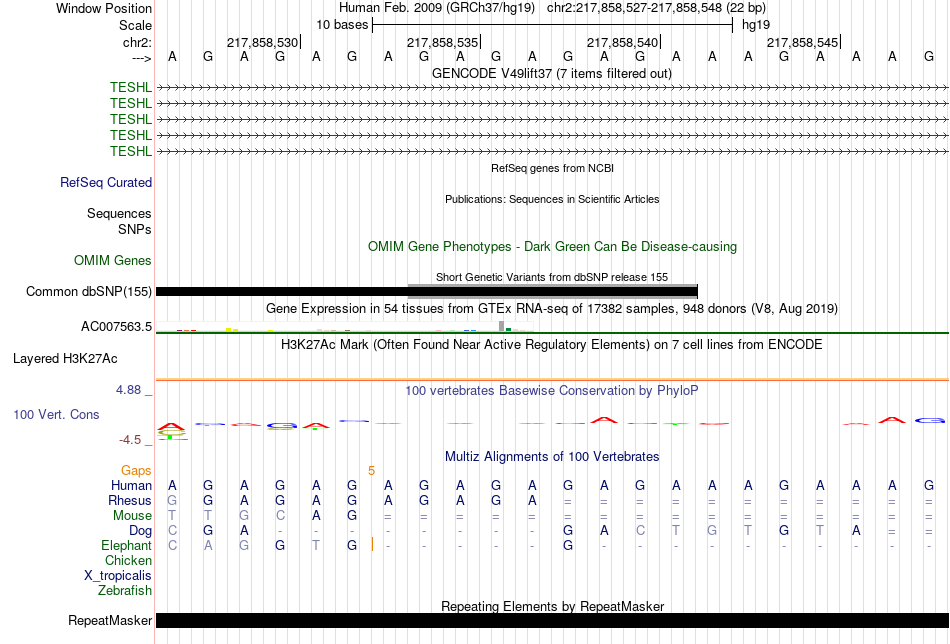Click the hg19 label beside the scale bar
The height and width of the screenshot is (644, 950).
(756, 25)
